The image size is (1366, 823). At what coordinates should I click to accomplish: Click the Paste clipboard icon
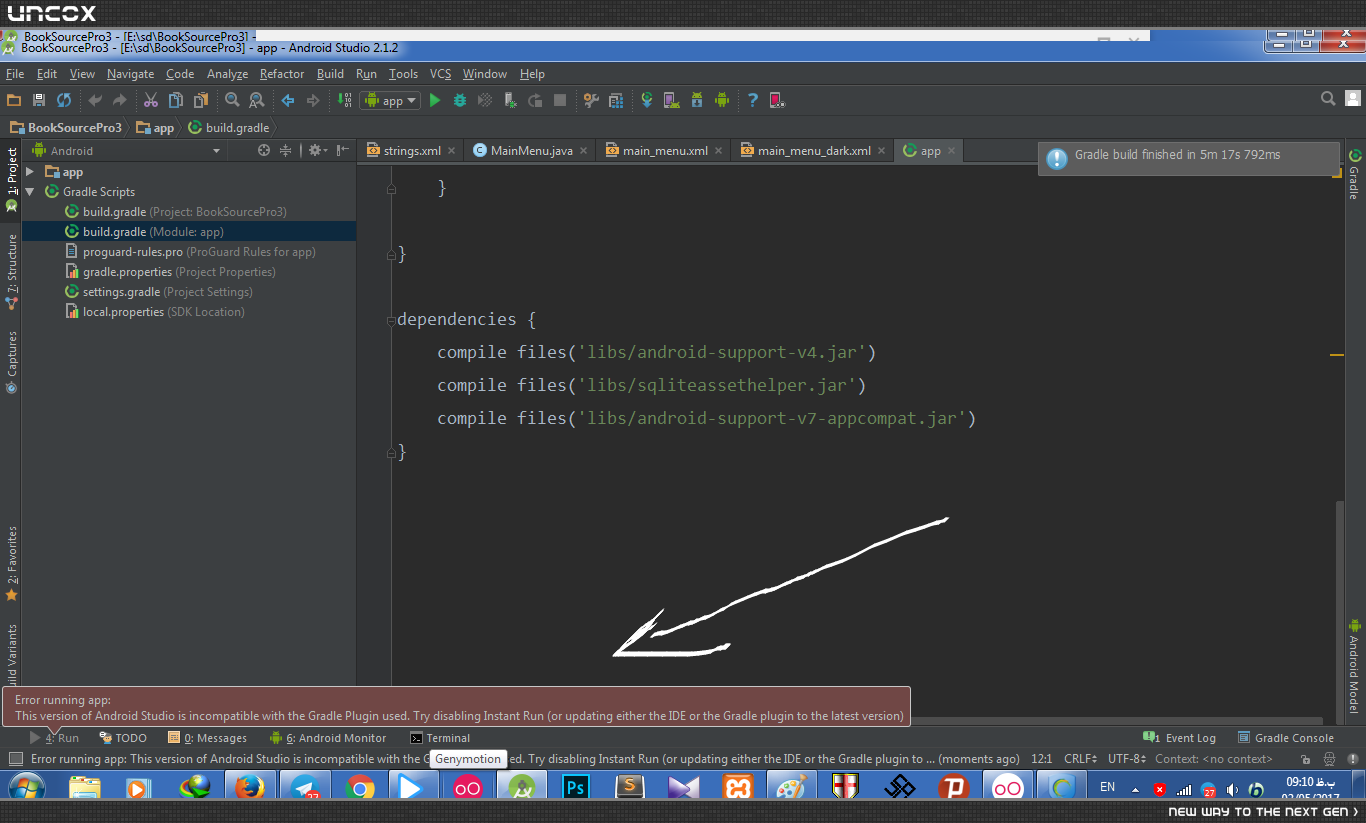(x=201, y=100)
